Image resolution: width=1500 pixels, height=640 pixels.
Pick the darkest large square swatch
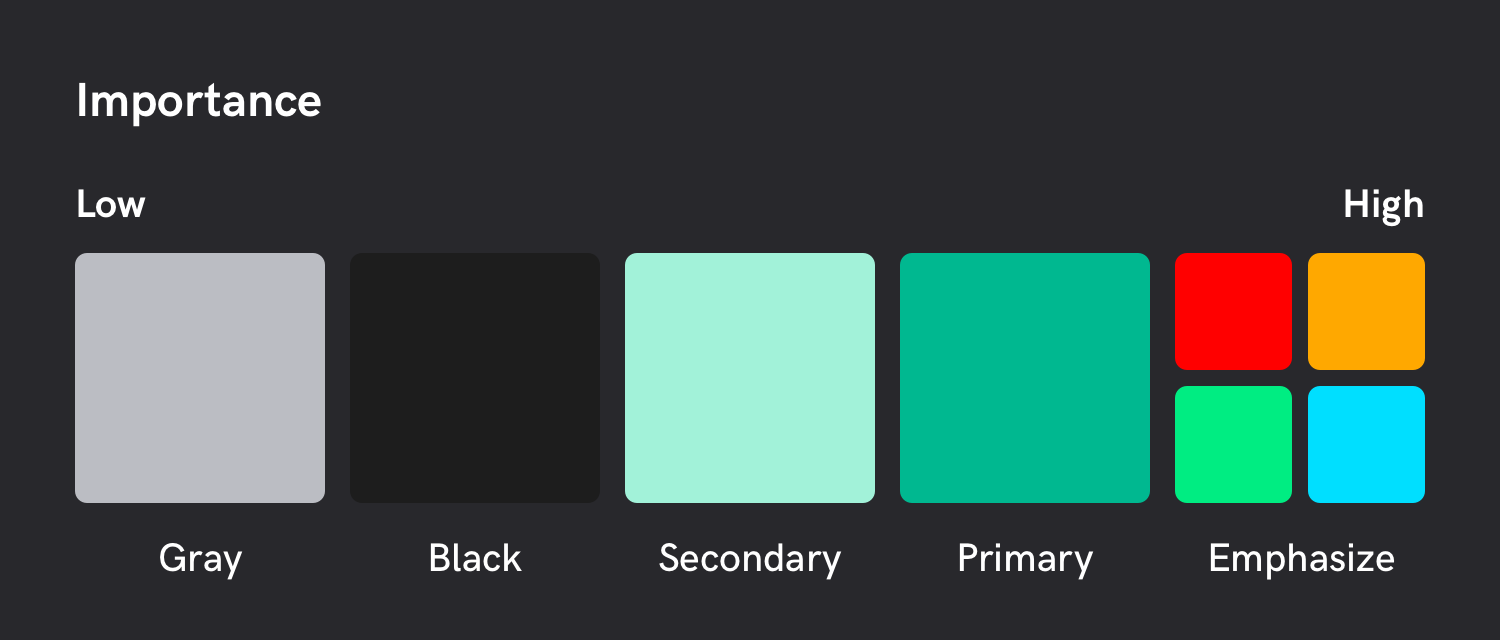click(475, 378)
